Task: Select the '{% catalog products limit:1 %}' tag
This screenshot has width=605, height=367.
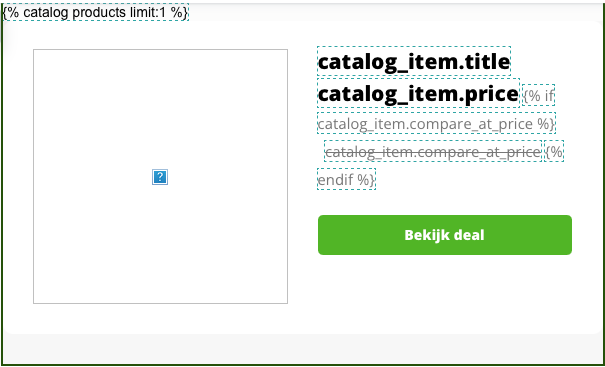Action: [96, 12]
